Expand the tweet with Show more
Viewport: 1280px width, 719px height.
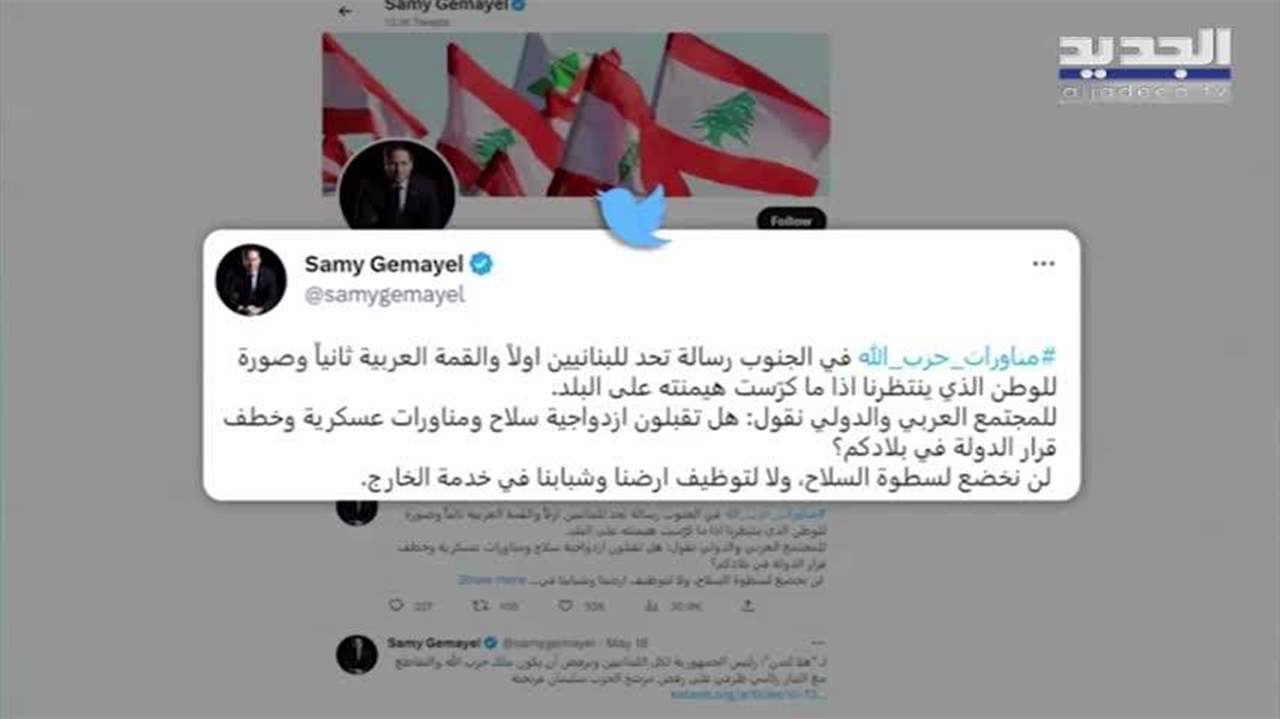[x=491, y=579]
